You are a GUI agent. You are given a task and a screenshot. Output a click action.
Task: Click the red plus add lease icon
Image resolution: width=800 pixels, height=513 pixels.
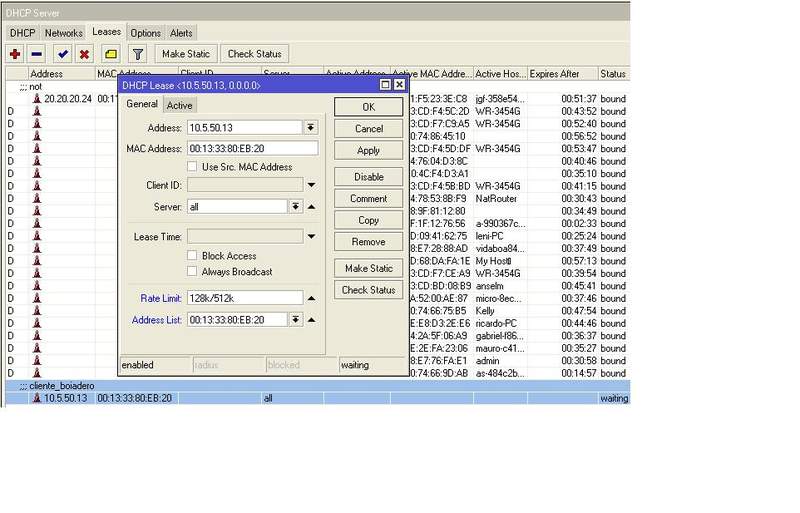click(x=15, y=54)
